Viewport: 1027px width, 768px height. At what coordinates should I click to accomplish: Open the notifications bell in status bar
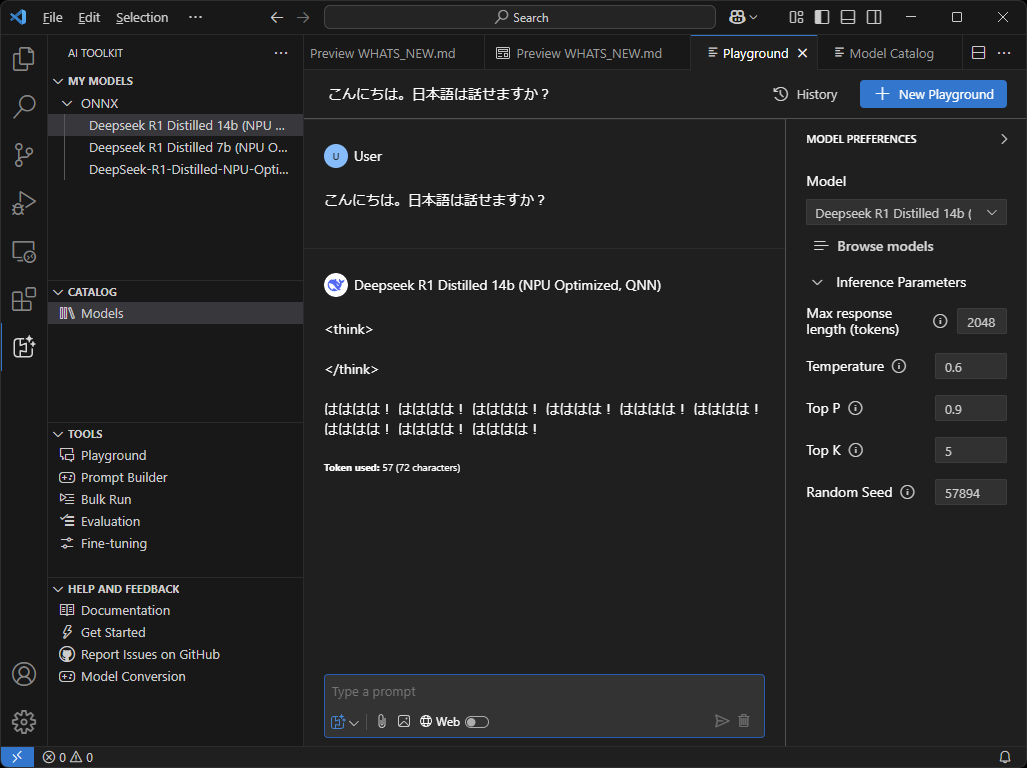[x=1004, y=758]
